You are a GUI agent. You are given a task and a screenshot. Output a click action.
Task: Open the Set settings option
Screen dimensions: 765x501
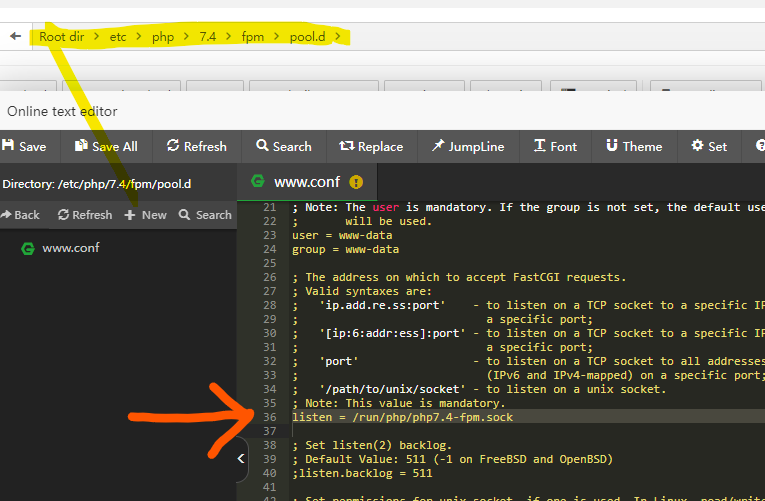click(x=709, y=146)
